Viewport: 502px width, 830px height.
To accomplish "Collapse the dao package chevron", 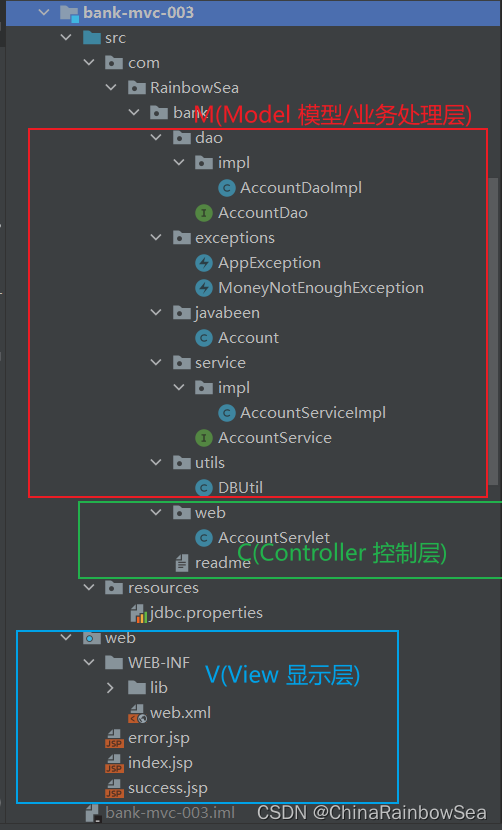I will click(x=156, y=138).
